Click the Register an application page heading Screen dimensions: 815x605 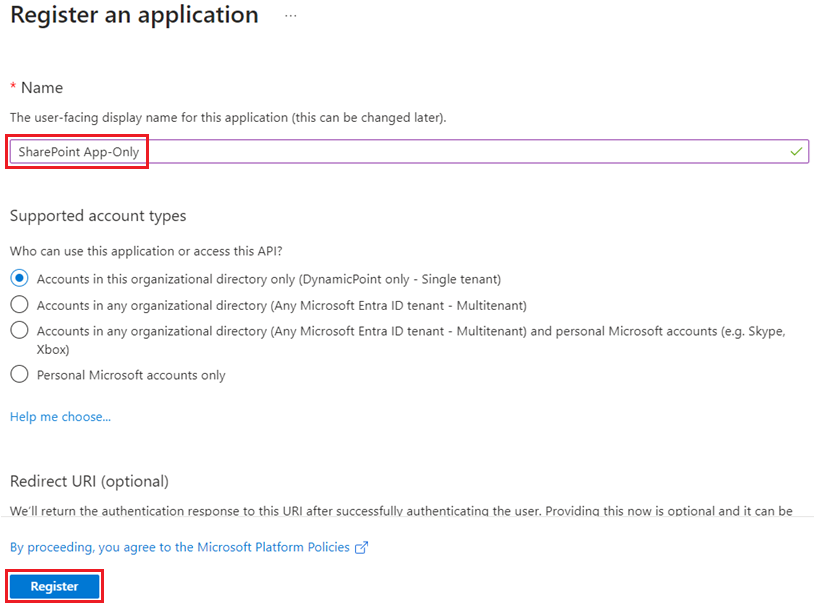point(134,16)
